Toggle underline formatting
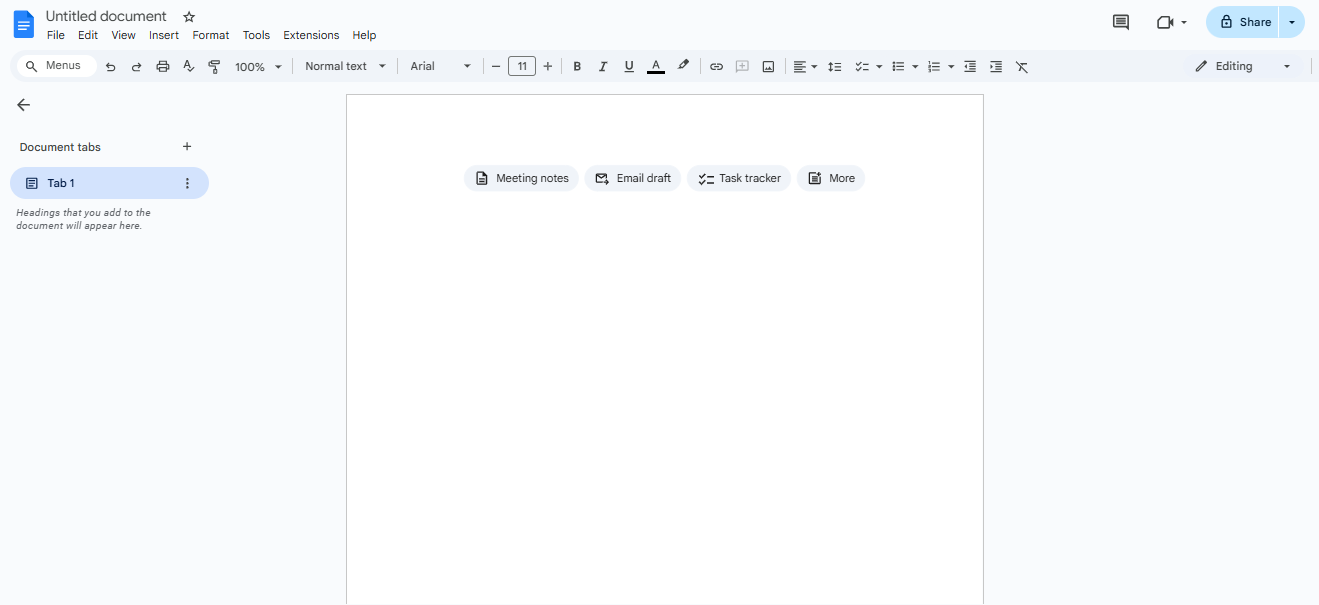This screenshot has height=605, width=1319. pos(629,67)
